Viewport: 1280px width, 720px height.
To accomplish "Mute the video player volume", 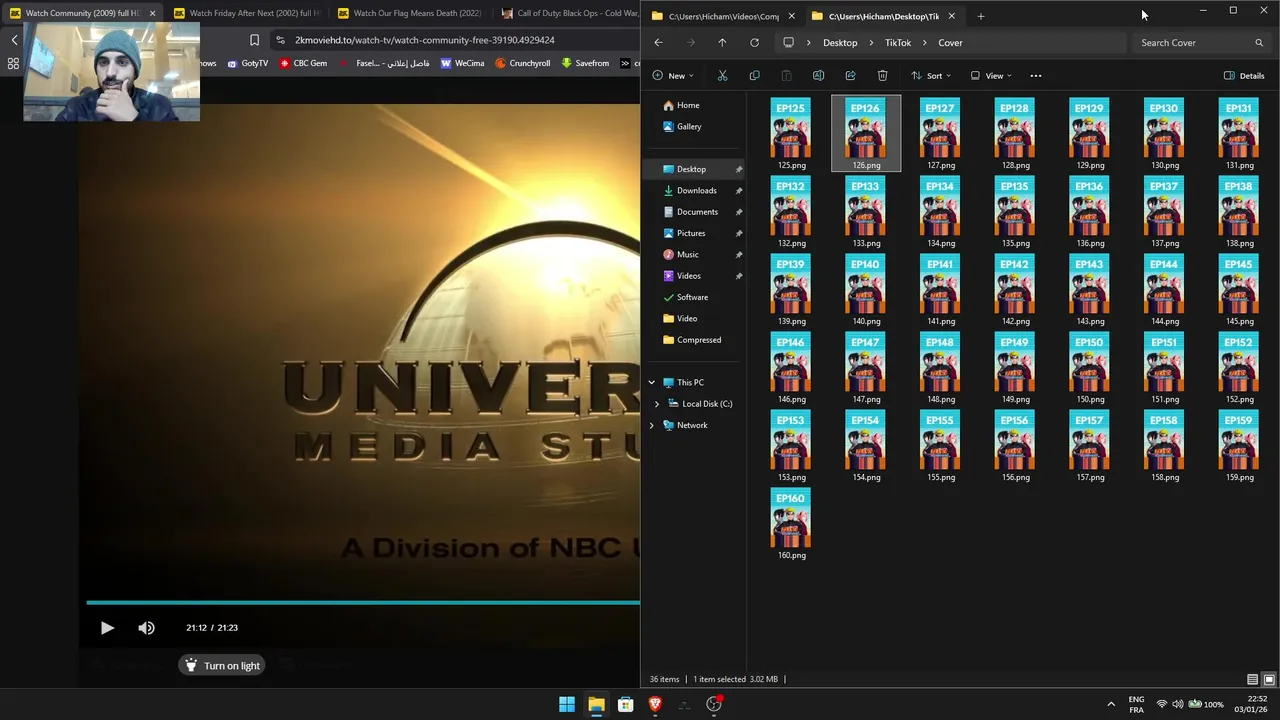I will (146, 628).
